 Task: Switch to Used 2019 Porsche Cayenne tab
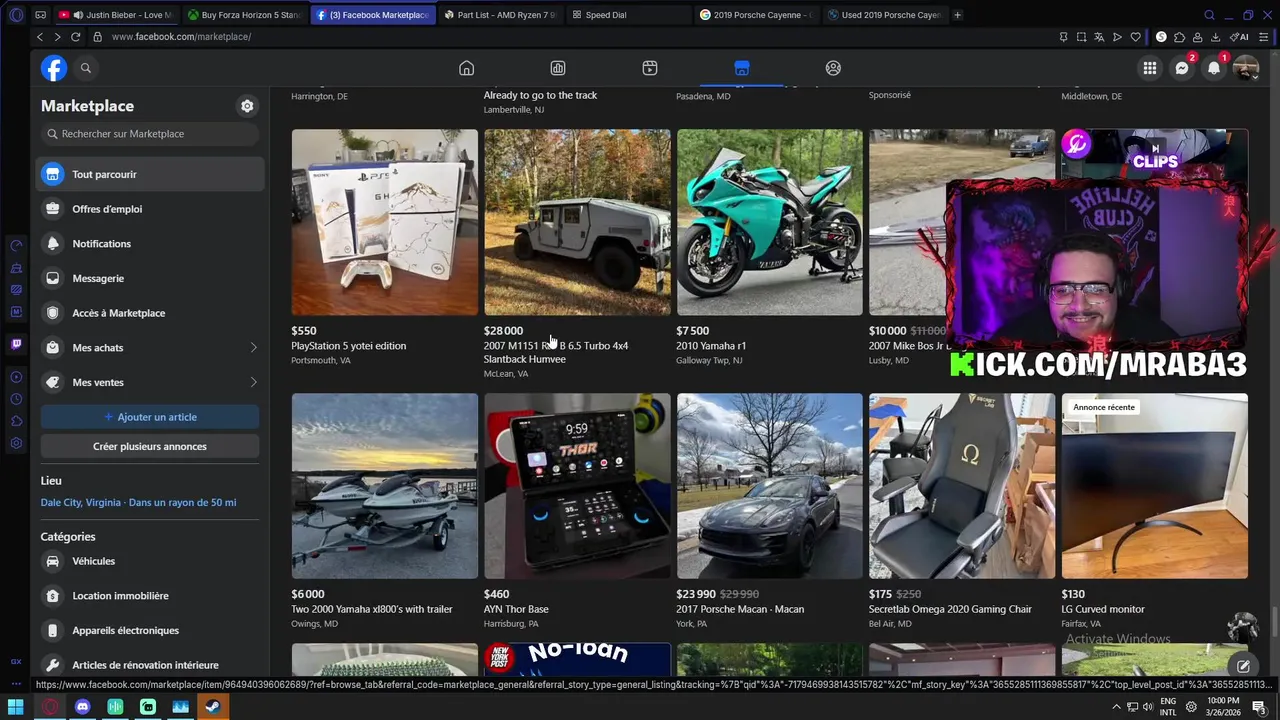(885, 15)
